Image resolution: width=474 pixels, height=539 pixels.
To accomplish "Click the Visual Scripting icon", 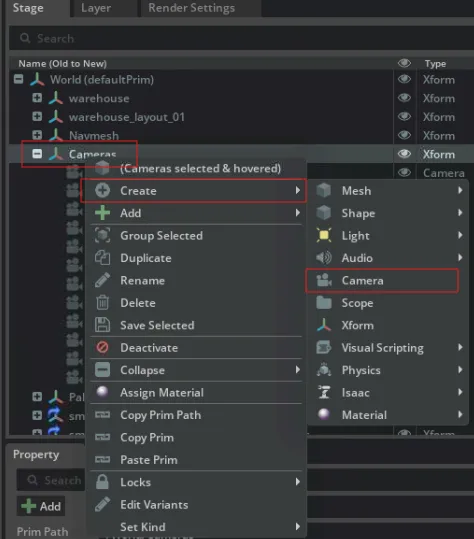I will 323,348.
